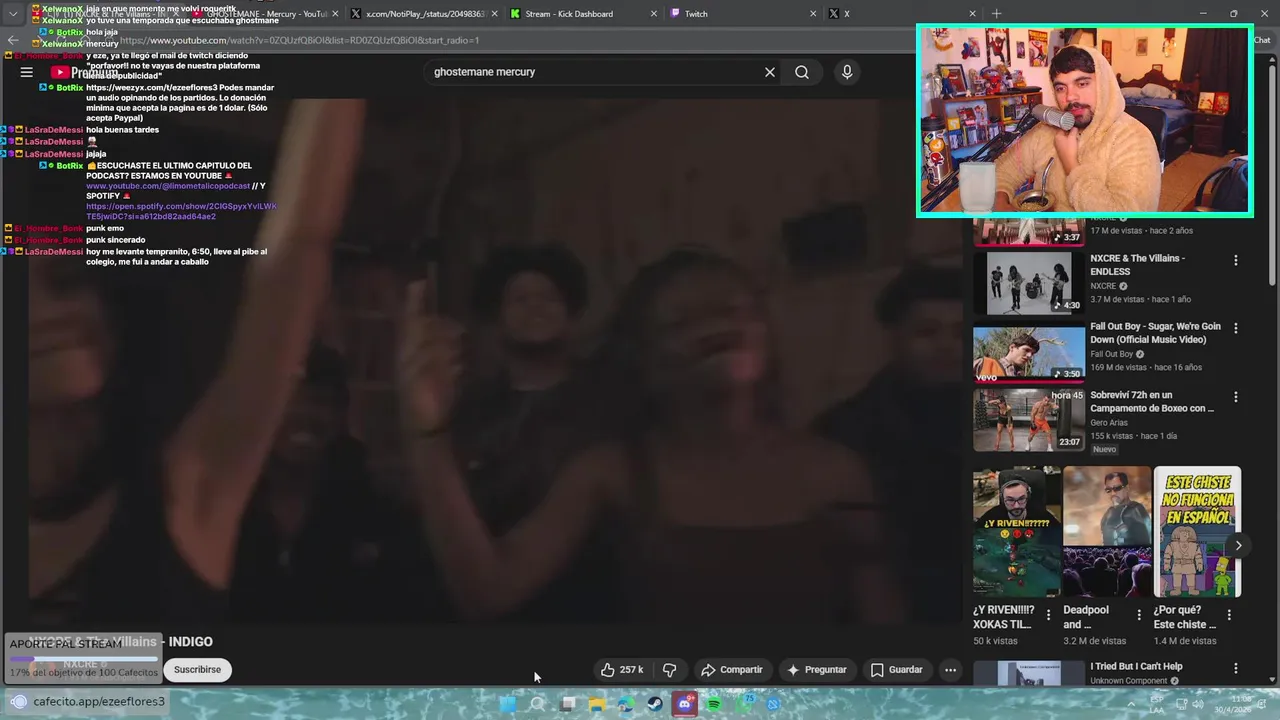Open Task View from the taskbar
Viewport: 1280px width, 720px height.
click(568, 704)
